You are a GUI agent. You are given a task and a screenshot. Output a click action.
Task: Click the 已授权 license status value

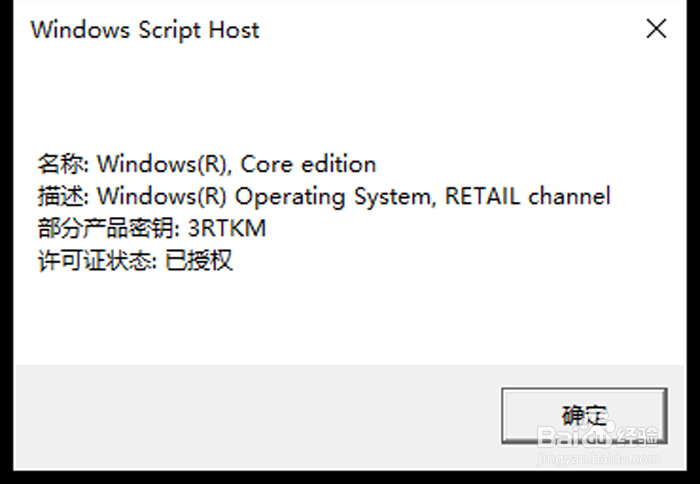[x=198, y=262]
